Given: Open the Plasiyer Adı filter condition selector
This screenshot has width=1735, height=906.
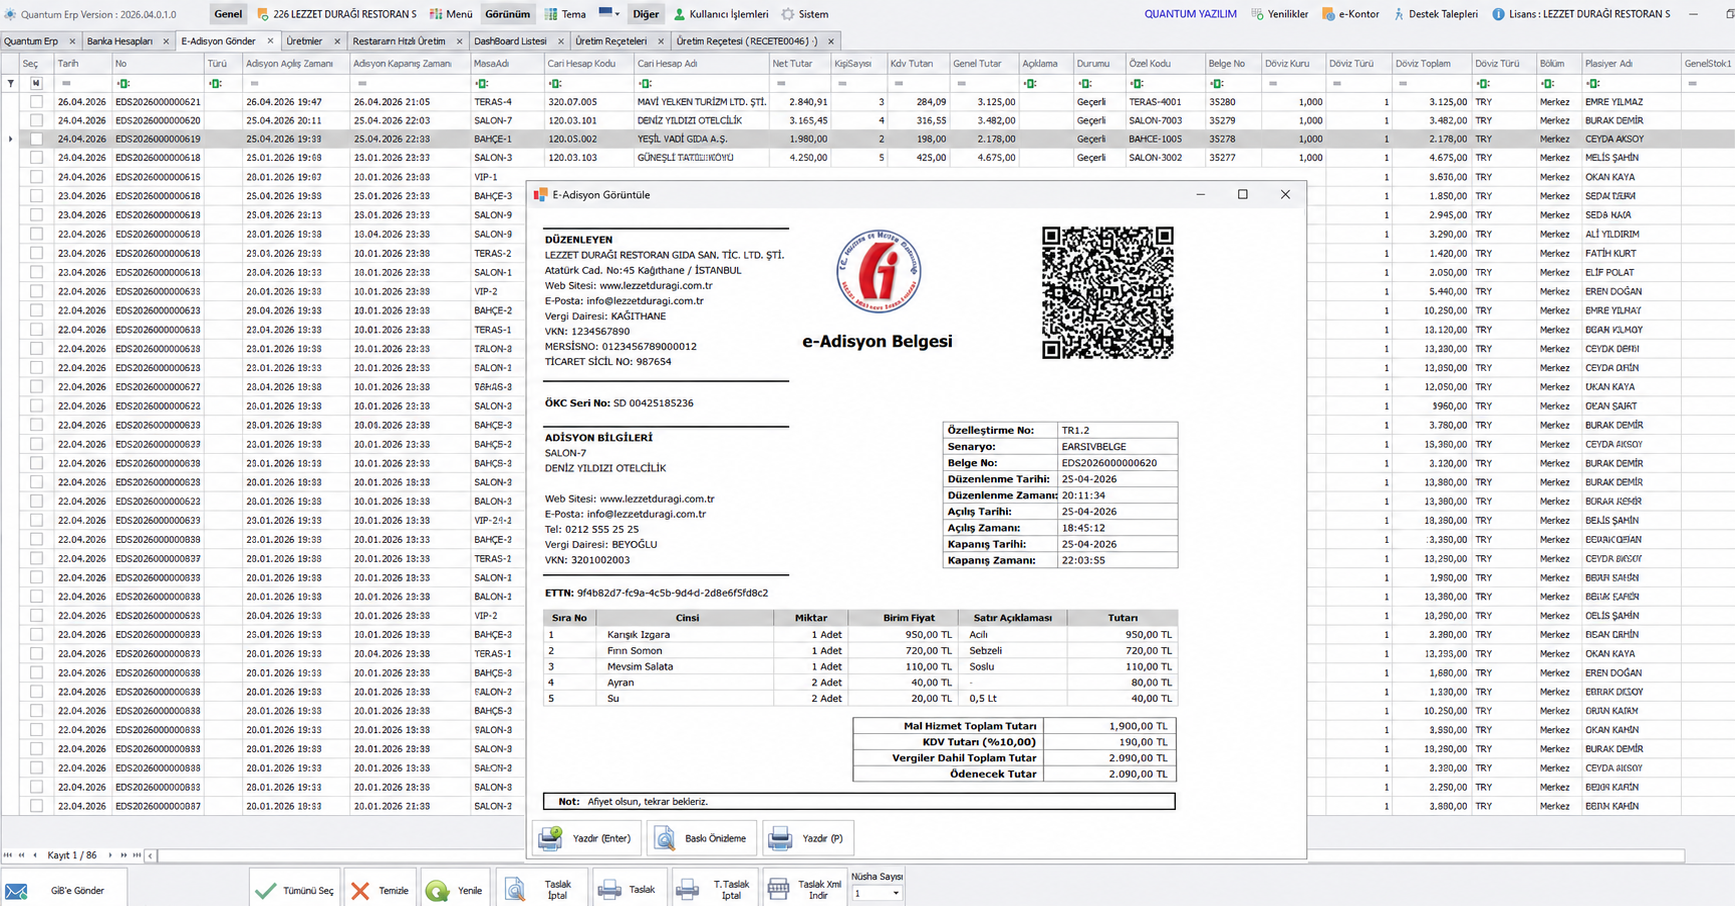Looking at the screenshot, I should point(1592,84).
